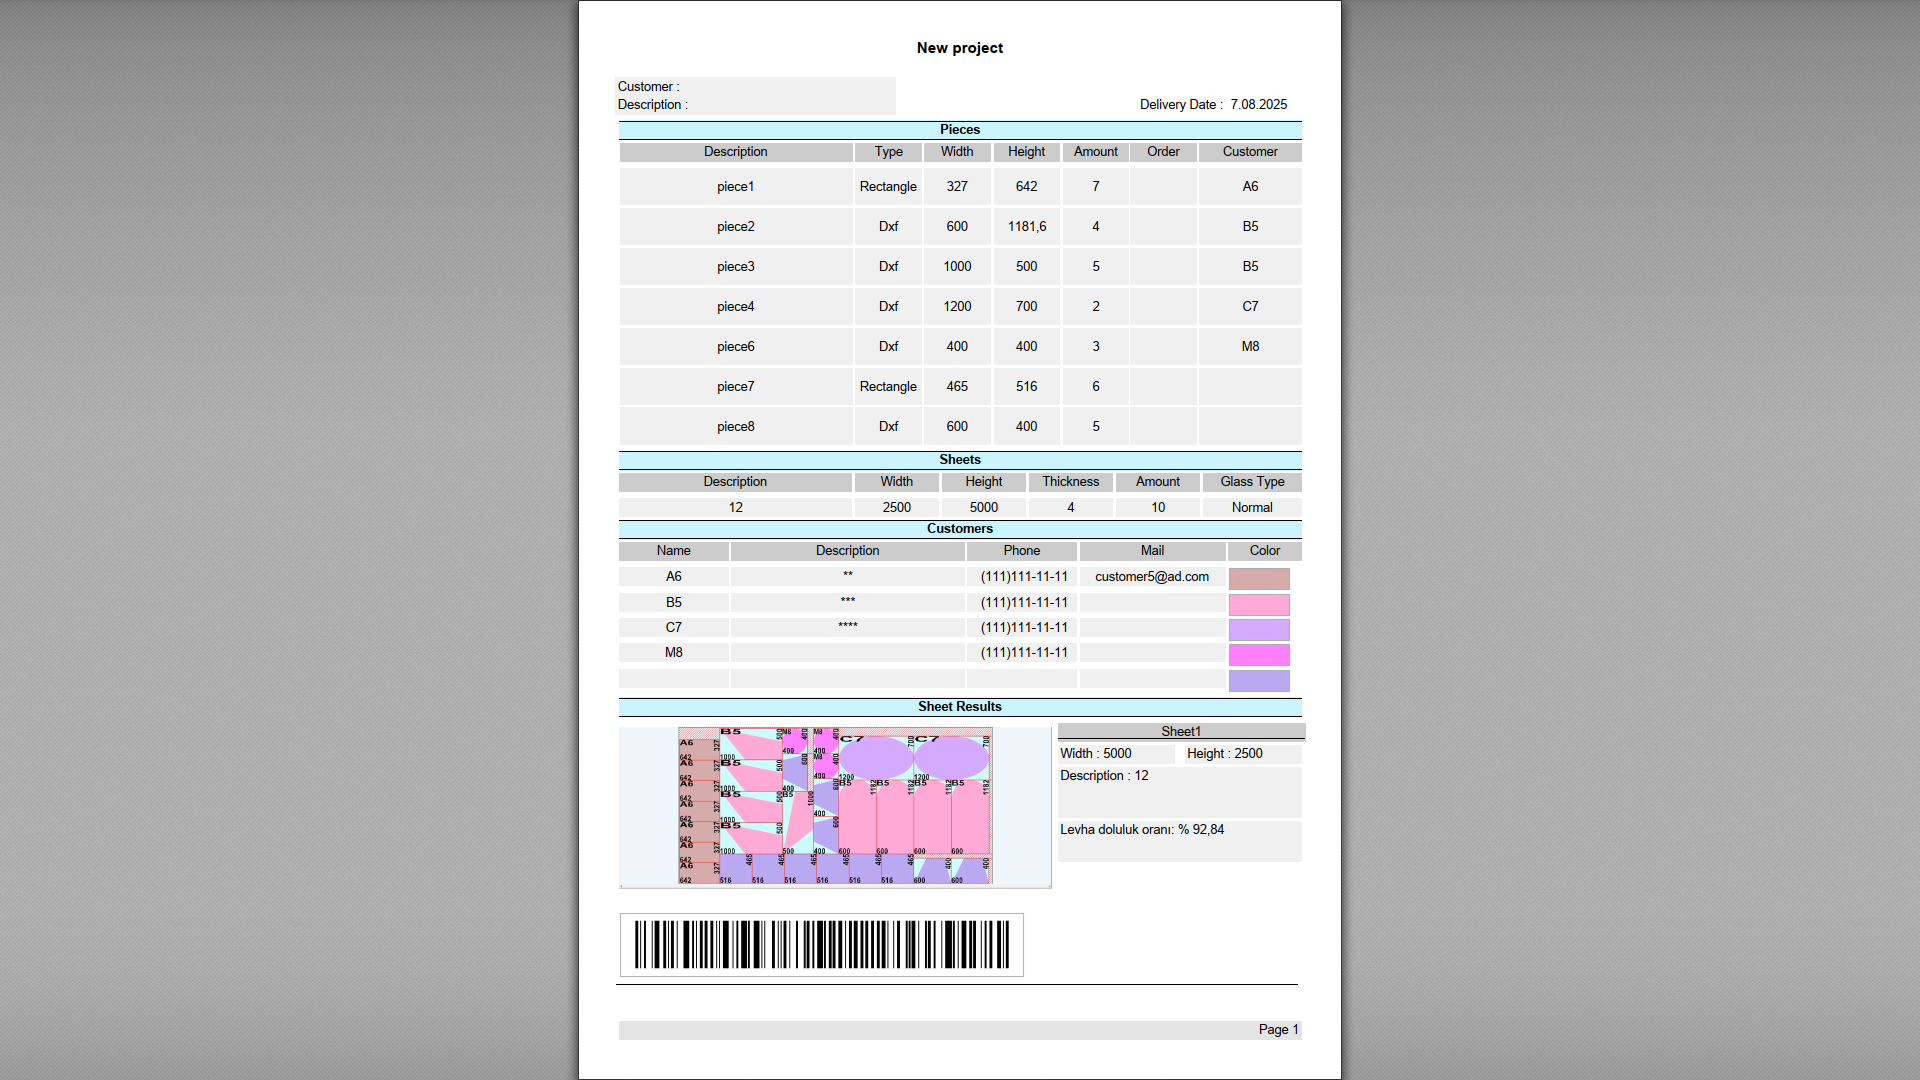Select the piece7 description cell
This screenshot has height=1080, width=1920.
(x=736, y=387)
